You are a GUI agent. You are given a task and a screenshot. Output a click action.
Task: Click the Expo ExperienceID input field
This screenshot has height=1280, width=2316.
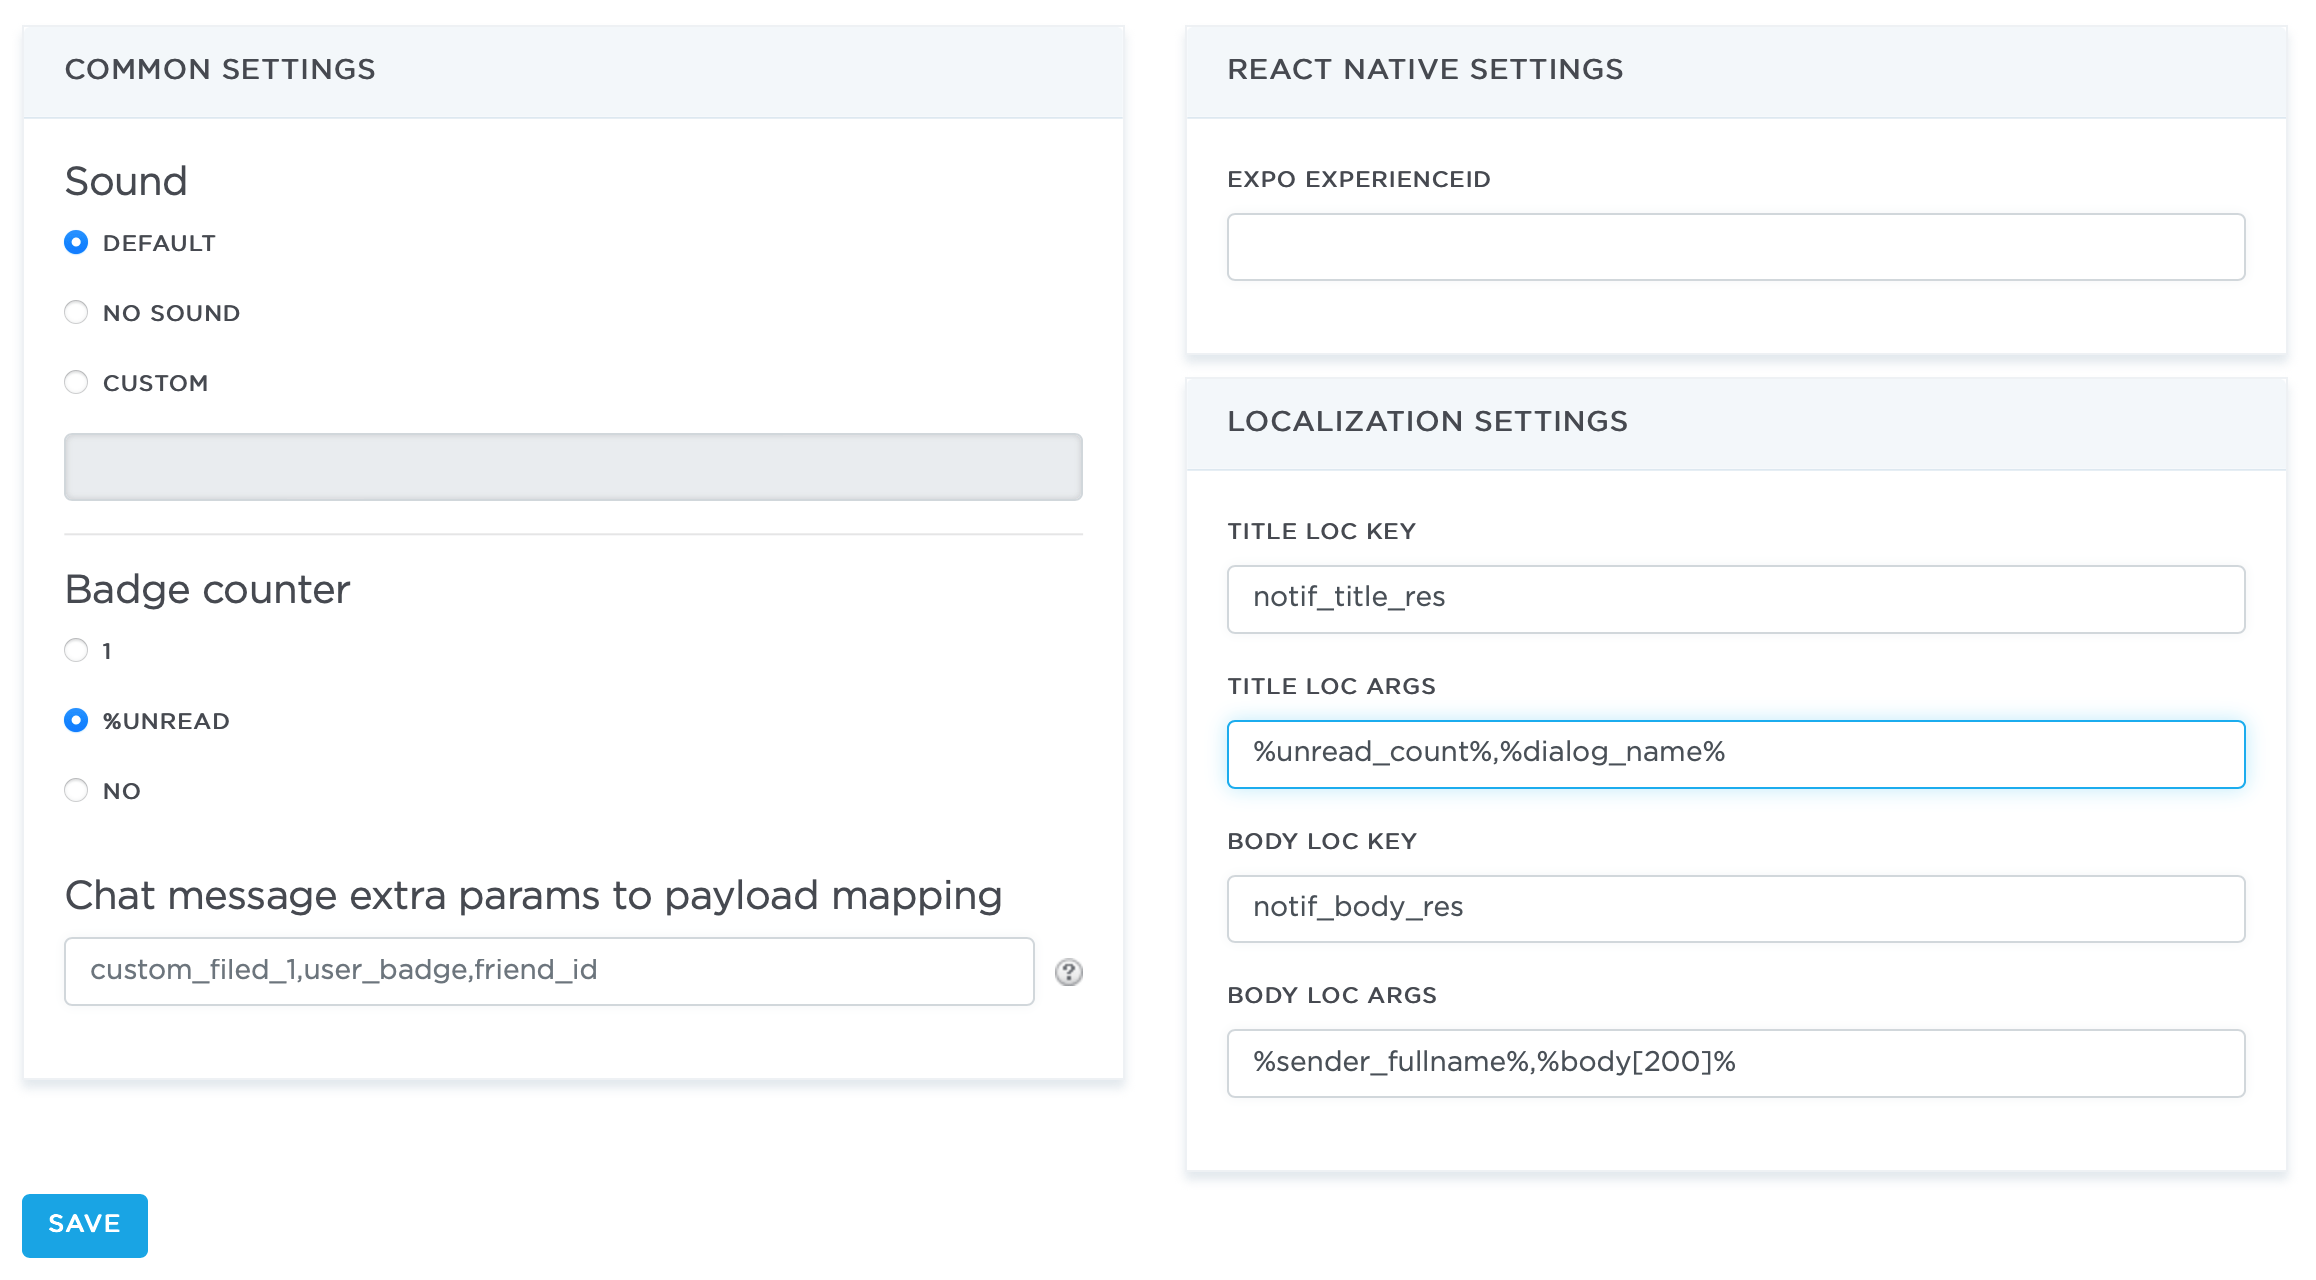point(1736,247)
